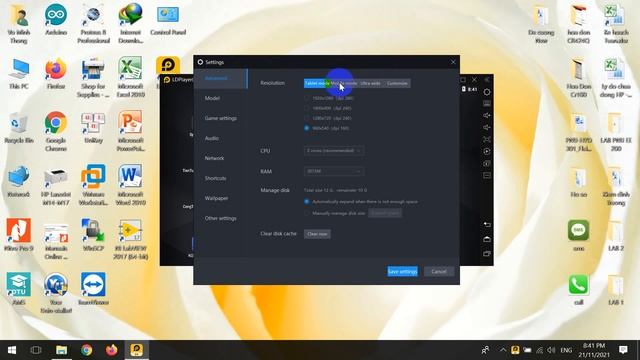Click Clear now disk cache button

(x=317, y=234)
